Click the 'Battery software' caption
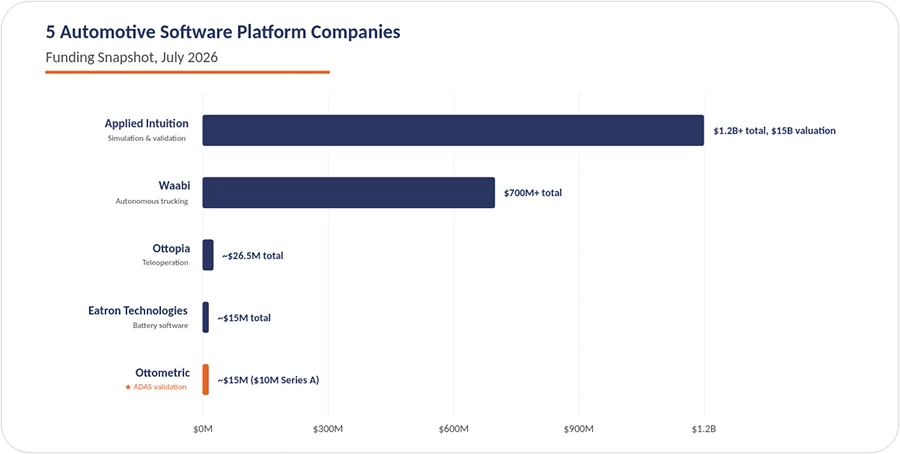Image resolution: width=900 pixels, height=454 pixels. pos(161,325)
